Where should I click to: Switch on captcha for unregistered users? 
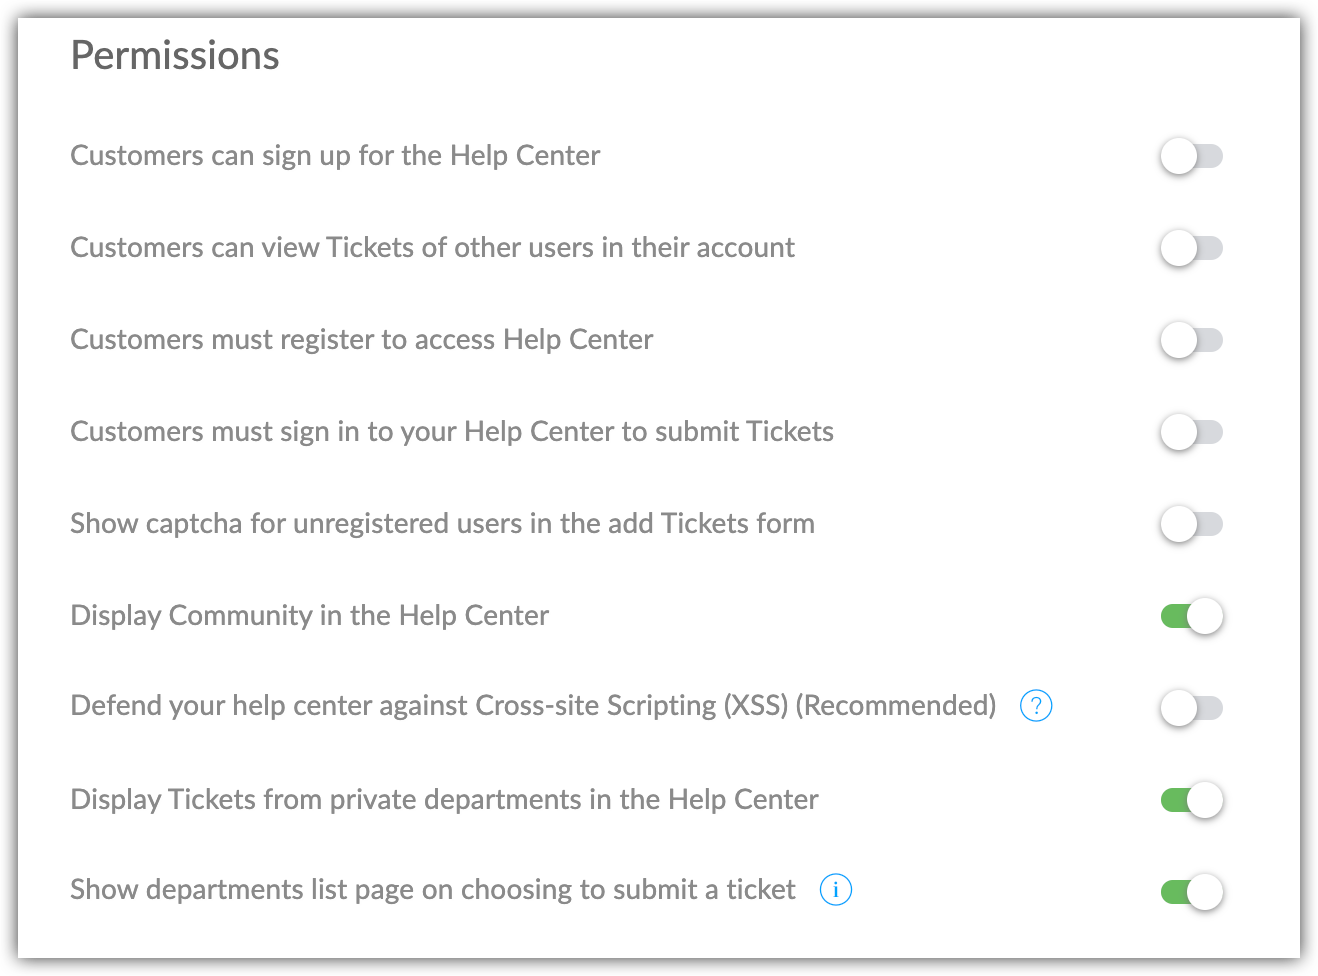[x=1191, y=524]
